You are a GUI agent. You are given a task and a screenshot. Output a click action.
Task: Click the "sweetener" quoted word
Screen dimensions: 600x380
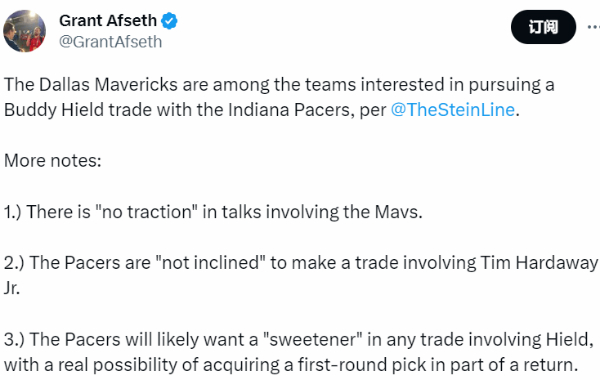(x=313, y=339)
